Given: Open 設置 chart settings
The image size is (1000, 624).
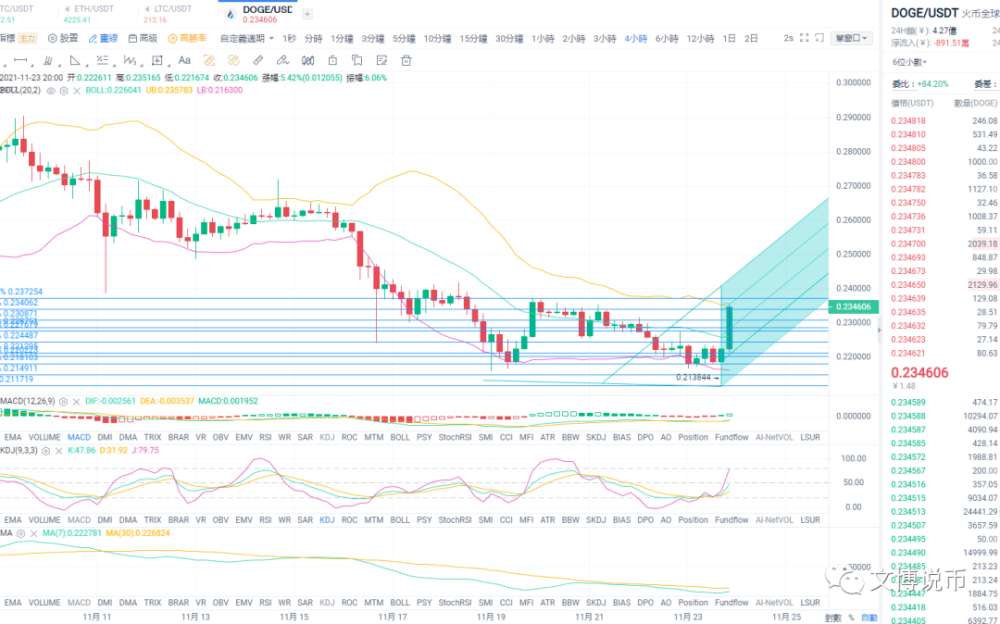Looking at the screenshot, I should (x=63, y=38).
